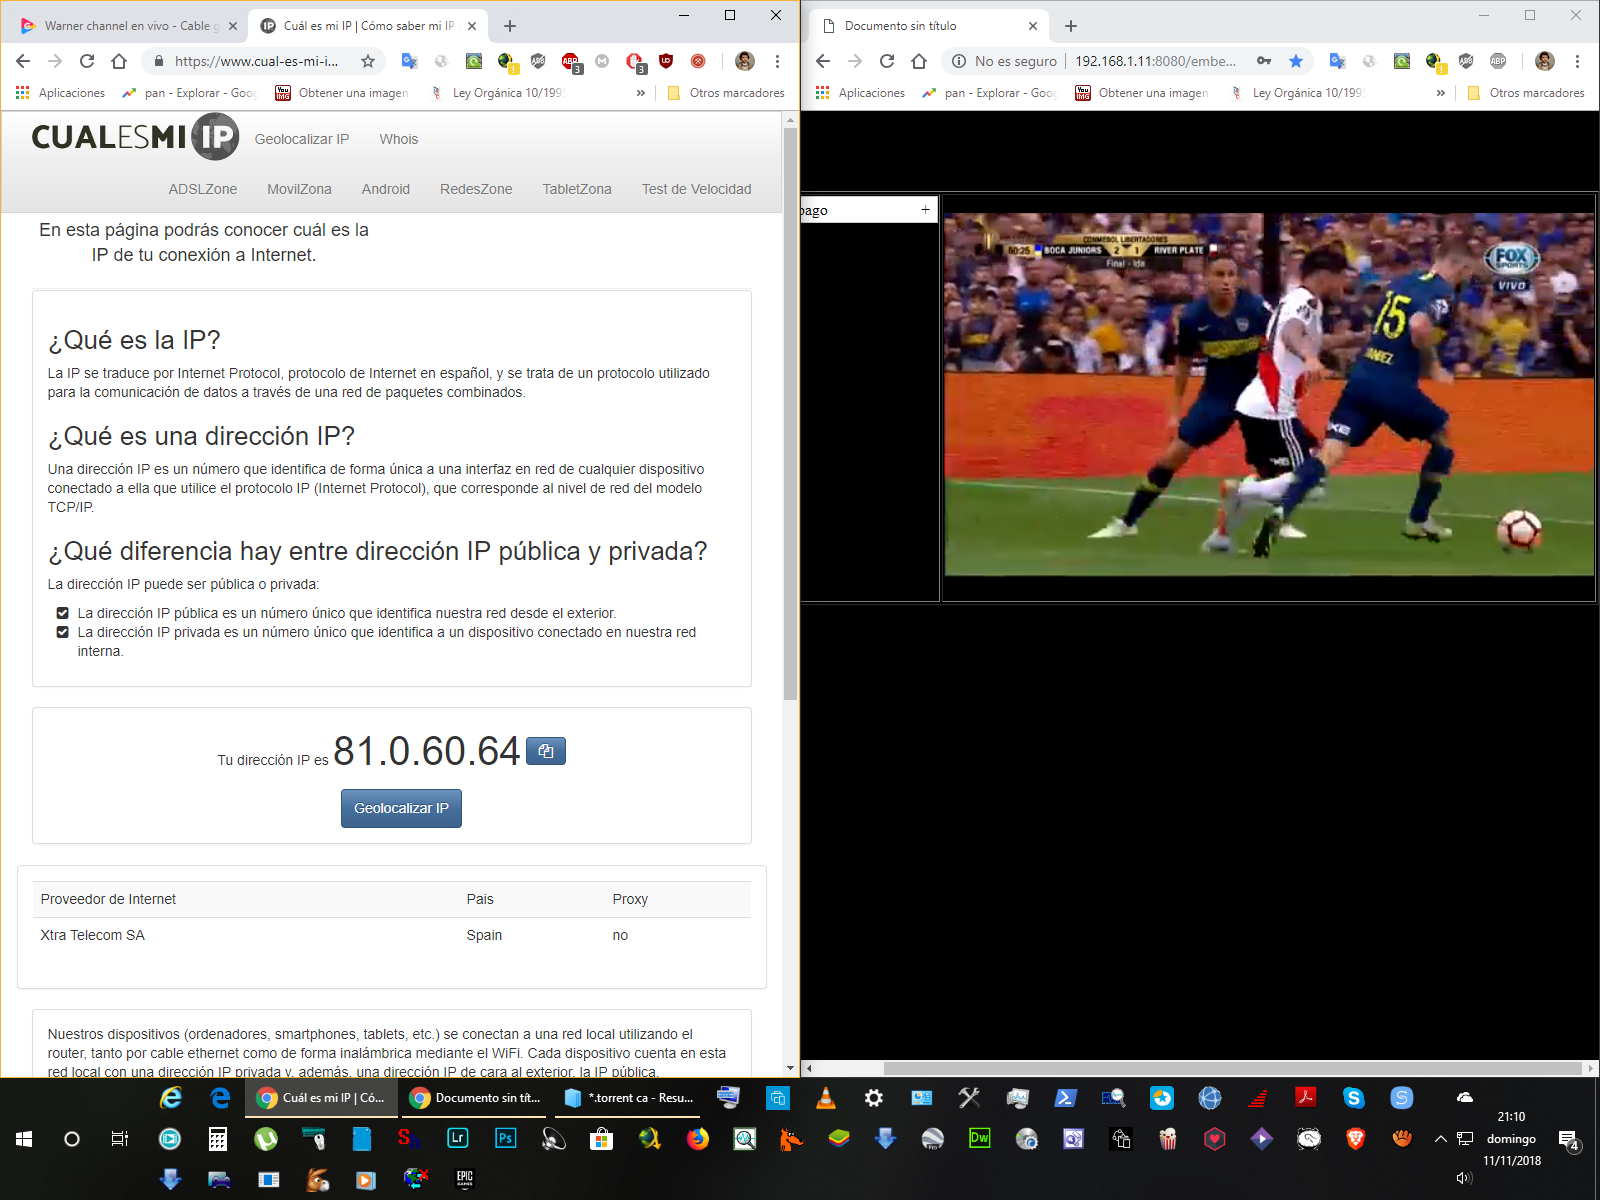Viewport: 1600px width, 1200px height.
Task: Click the CUALESMIIP site logo
Action: (x=135, y=137)
